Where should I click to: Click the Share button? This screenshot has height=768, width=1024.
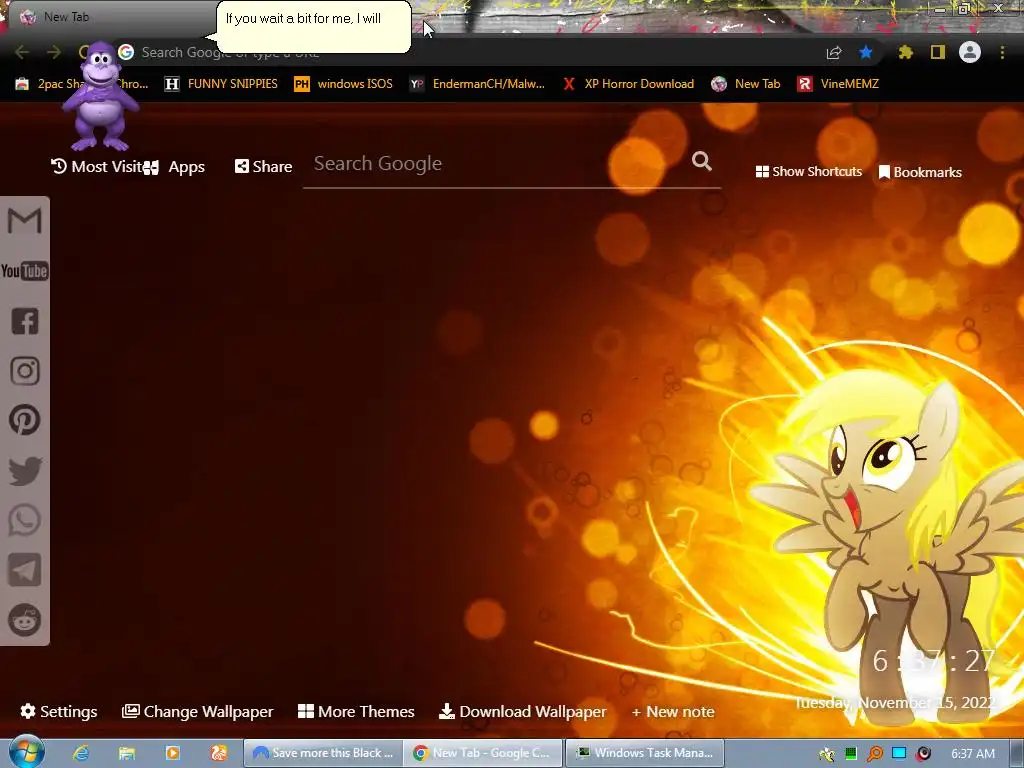(263, 167)
